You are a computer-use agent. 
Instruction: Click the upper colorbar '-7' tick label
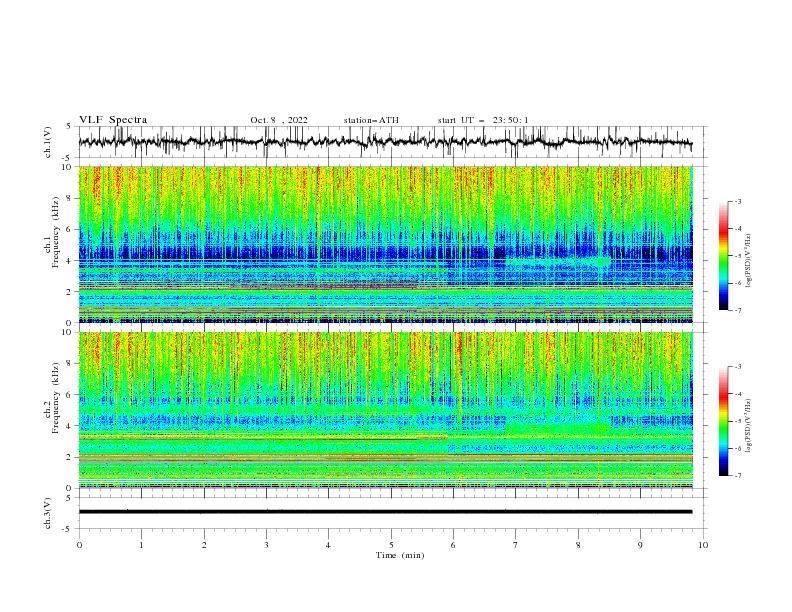pyautogui.click(x=738, y=310)
